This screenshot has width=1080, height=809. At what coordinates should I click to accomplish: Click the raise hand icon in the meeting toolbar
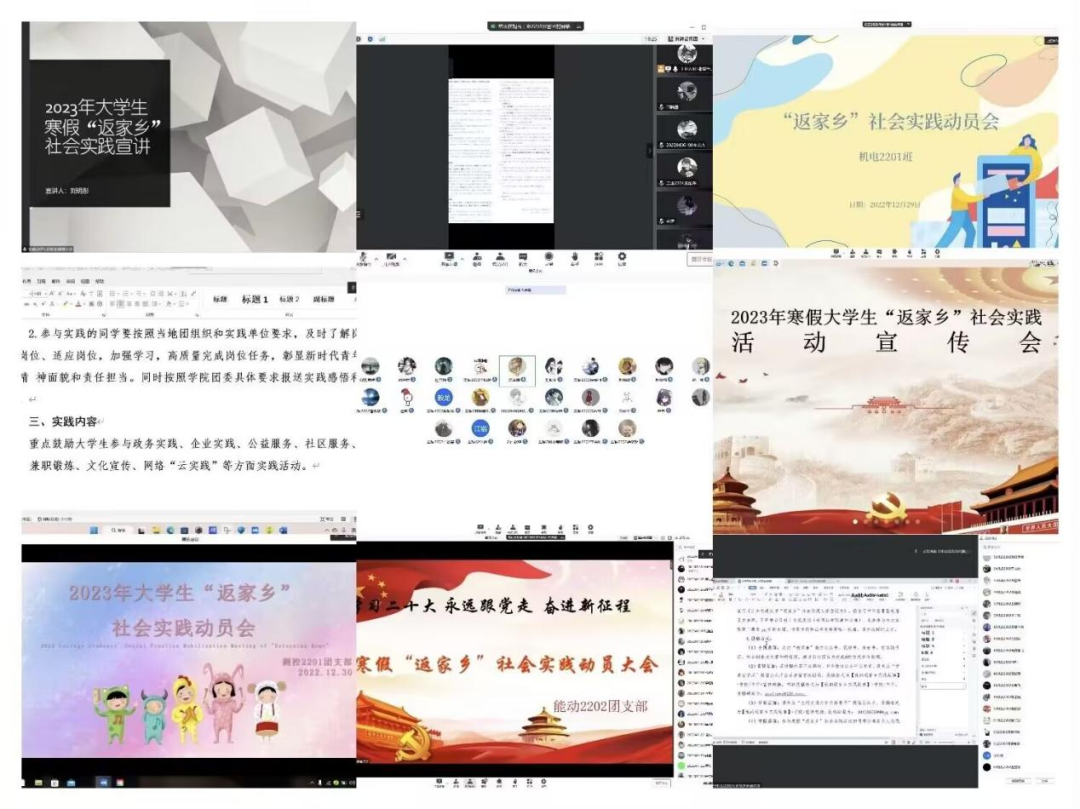574,257
